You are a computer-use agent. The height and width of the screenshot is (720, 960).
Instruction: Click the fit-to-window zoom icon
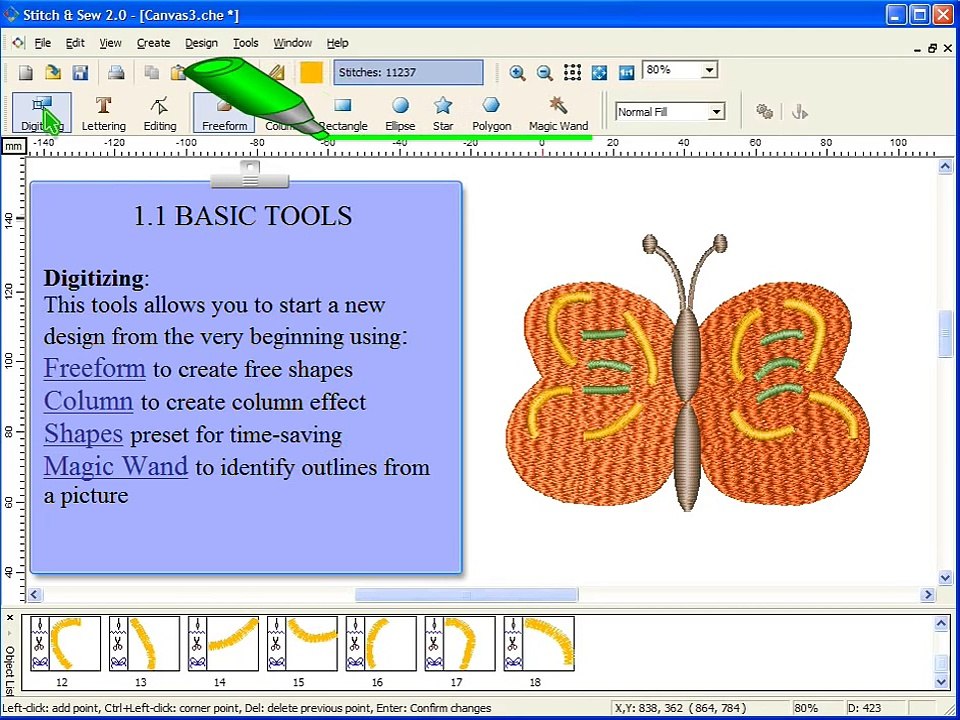(599, 73)
